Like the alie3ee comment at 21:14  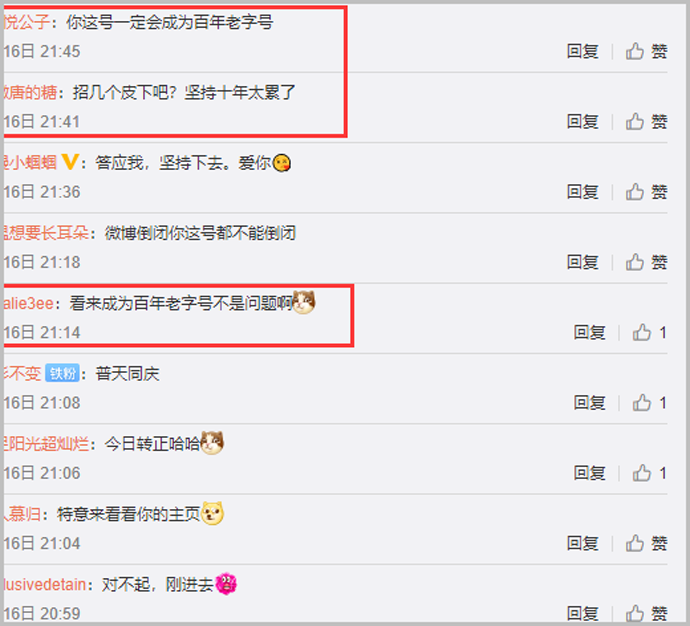coord(650,333)
